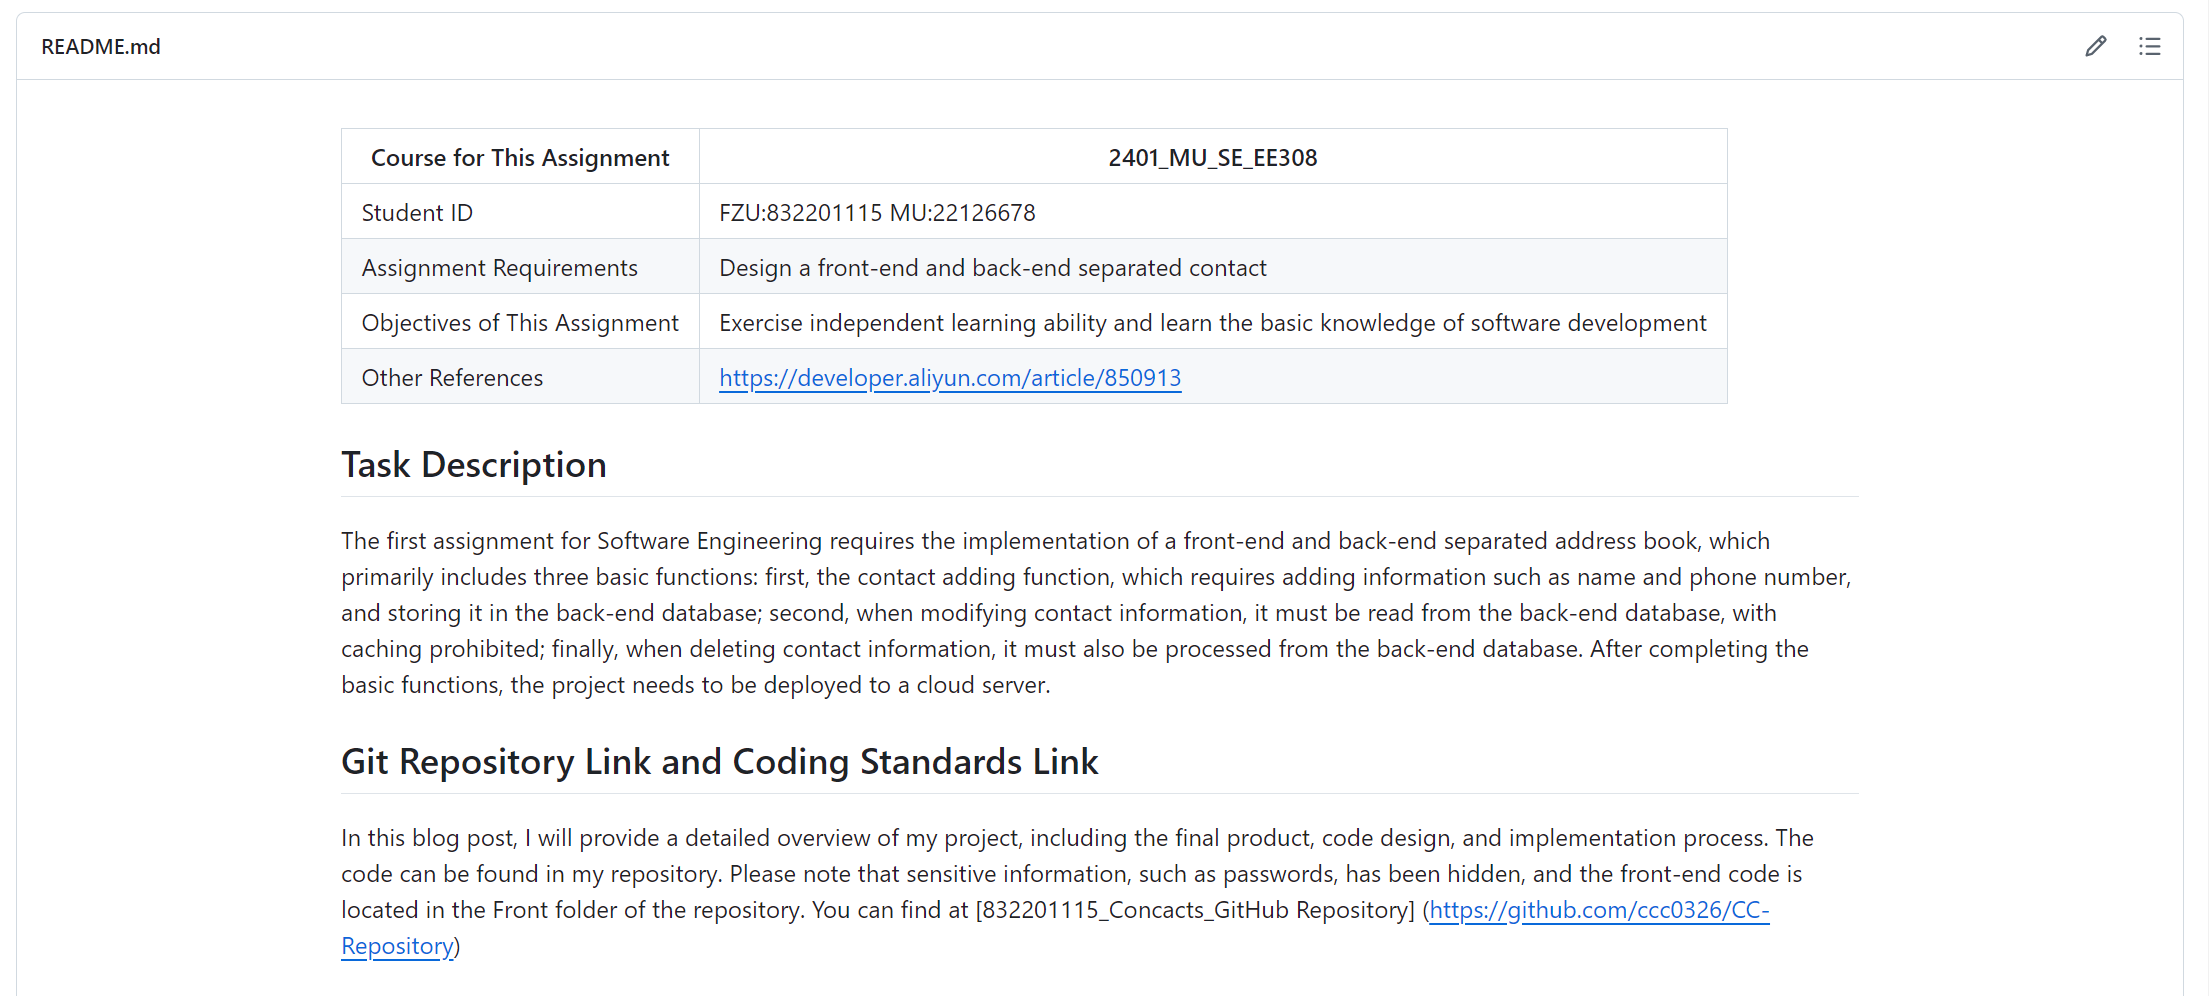Viewport: 2209px width, 996px height.
Task: Click the "Design a front-end" requirement cell
Action: point(992,268)
